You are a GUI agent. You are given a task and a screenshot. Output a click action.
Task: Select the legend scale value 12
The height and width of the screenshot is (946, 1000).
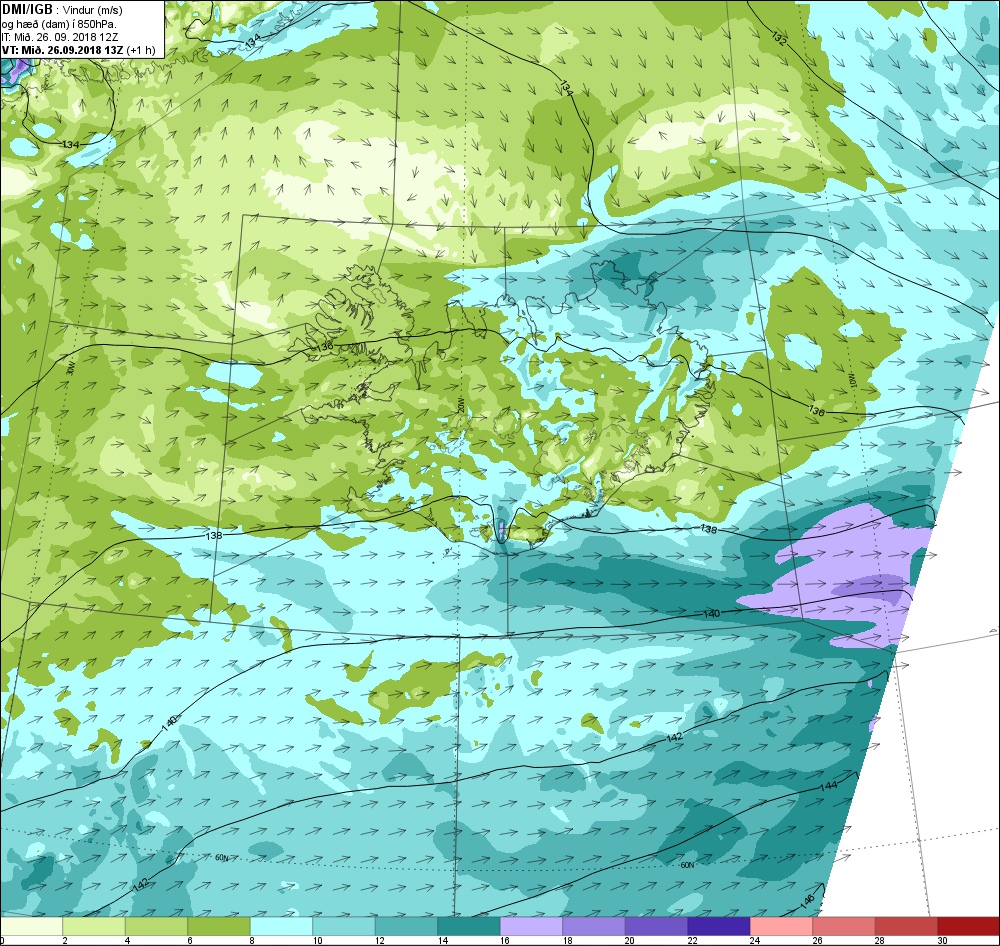point(380,940)
